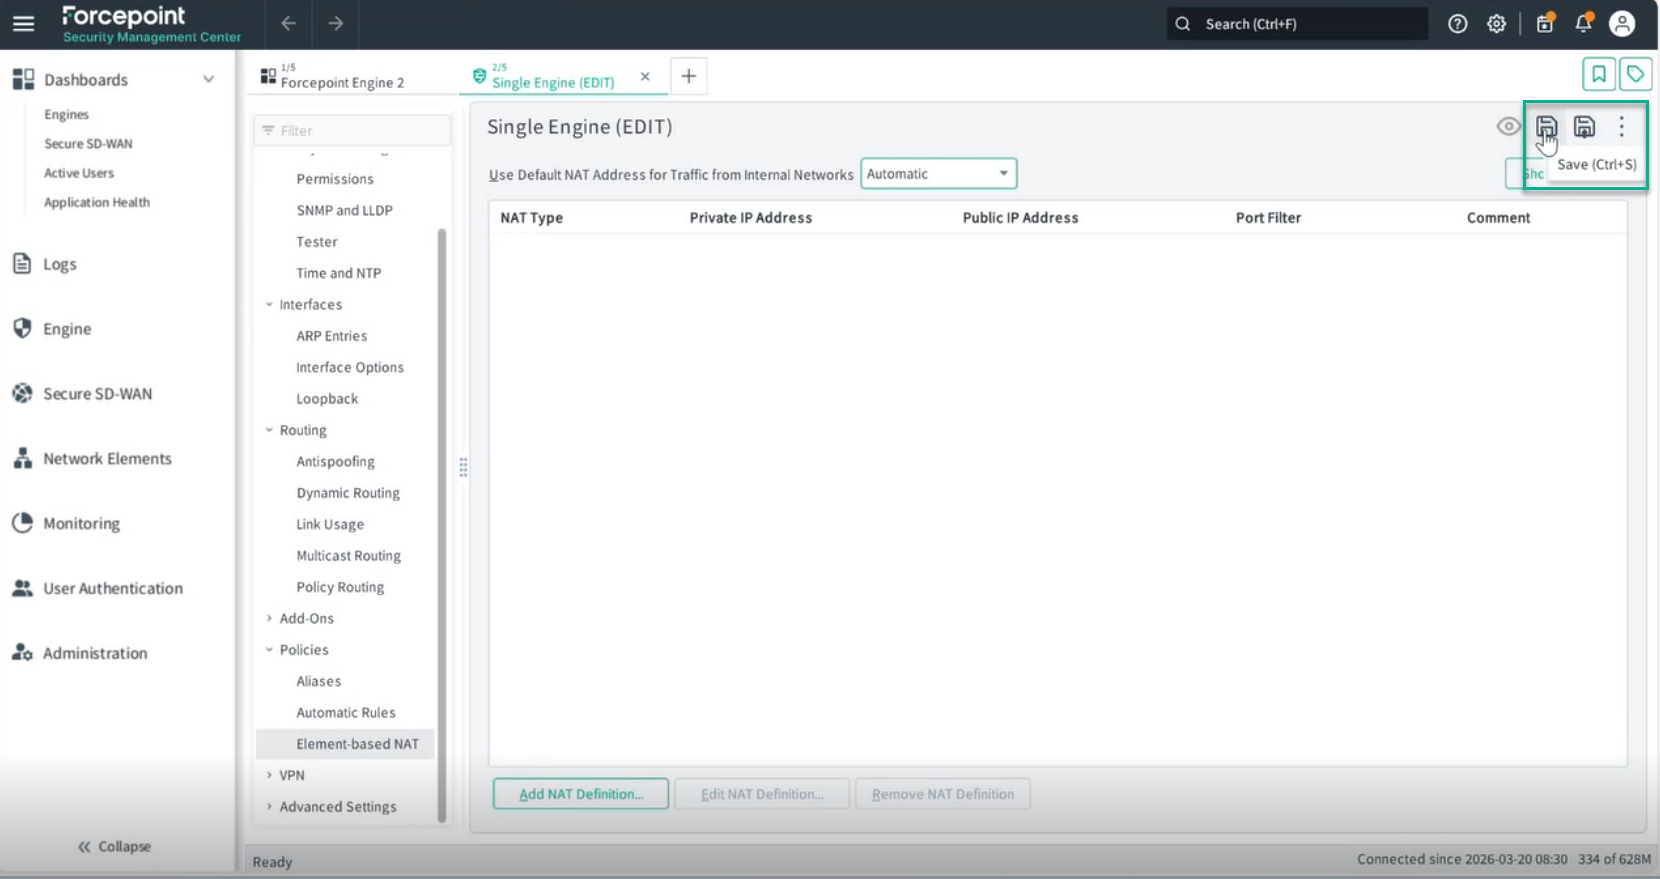1660x879 pixels.
Task: Open Secure SD-WAN under Dashboards
Action: tap(88, 143)
